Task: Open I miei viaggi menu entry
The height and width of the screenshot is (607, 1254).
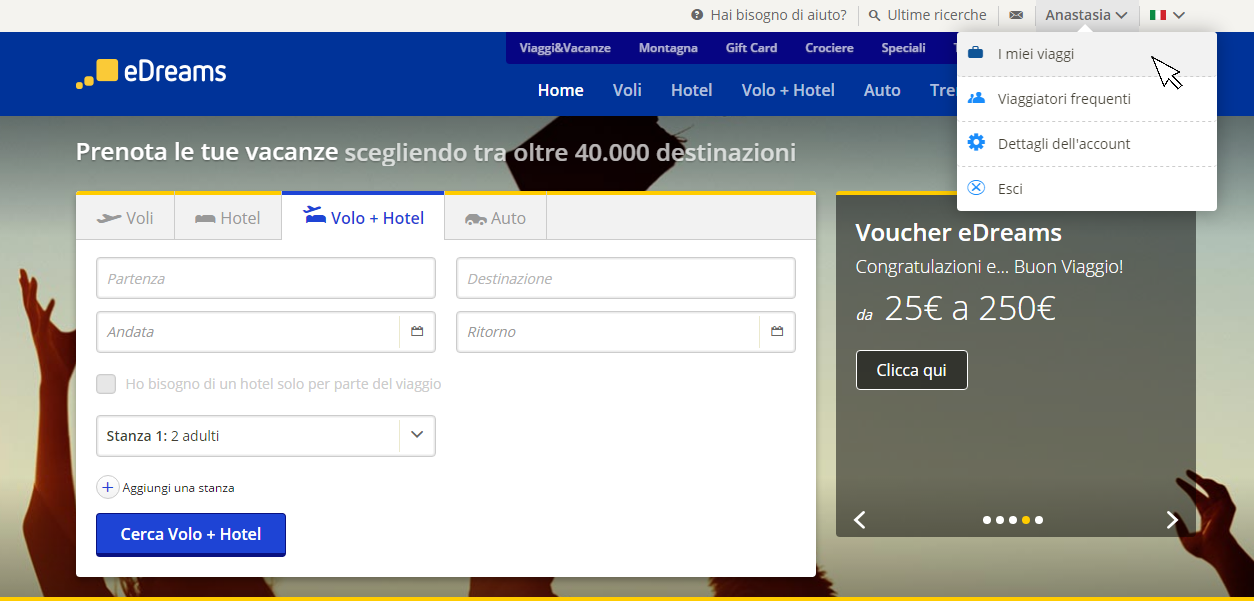Action: tap(1036, 54)
